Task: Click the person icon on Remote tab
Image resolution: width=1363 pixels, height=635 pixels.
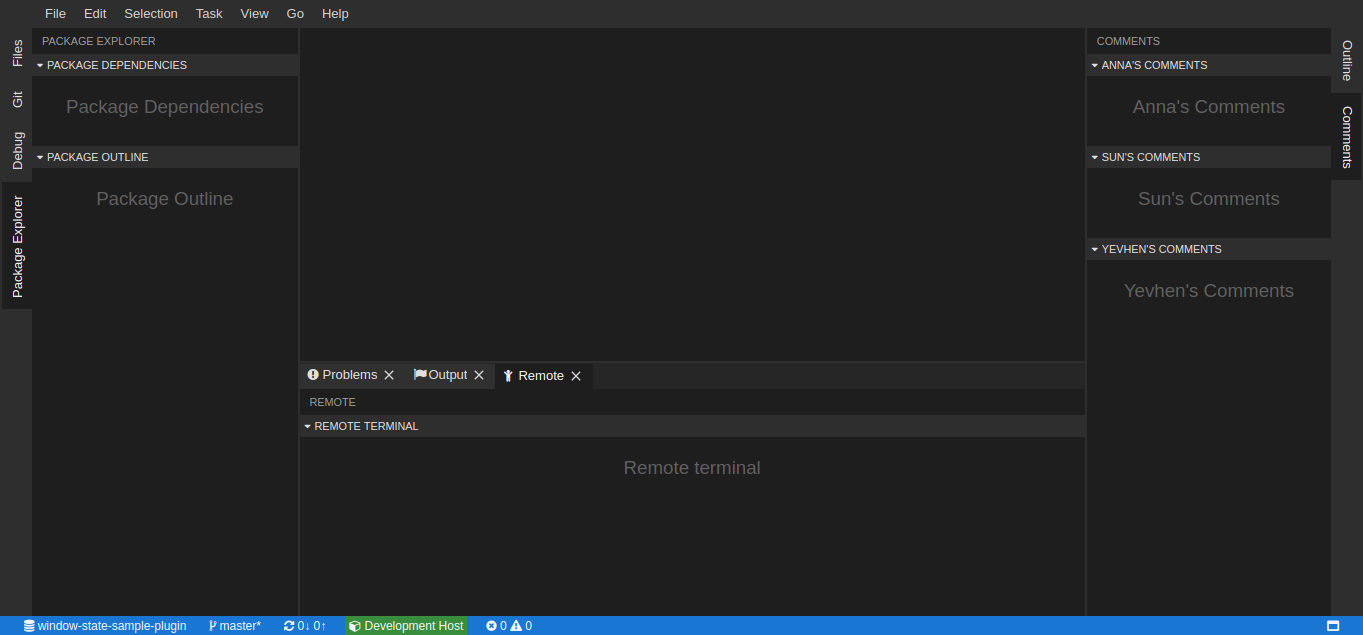Action: [507, 375]
